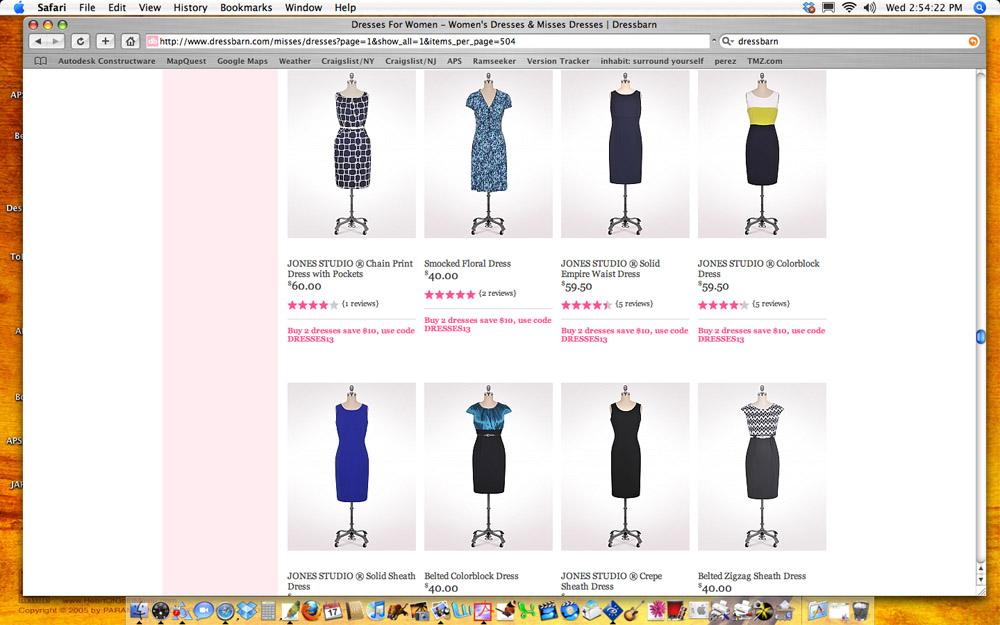1000x625 pixels.
Task: Open Spotlight in the menu bar
Action: [980, 8]
